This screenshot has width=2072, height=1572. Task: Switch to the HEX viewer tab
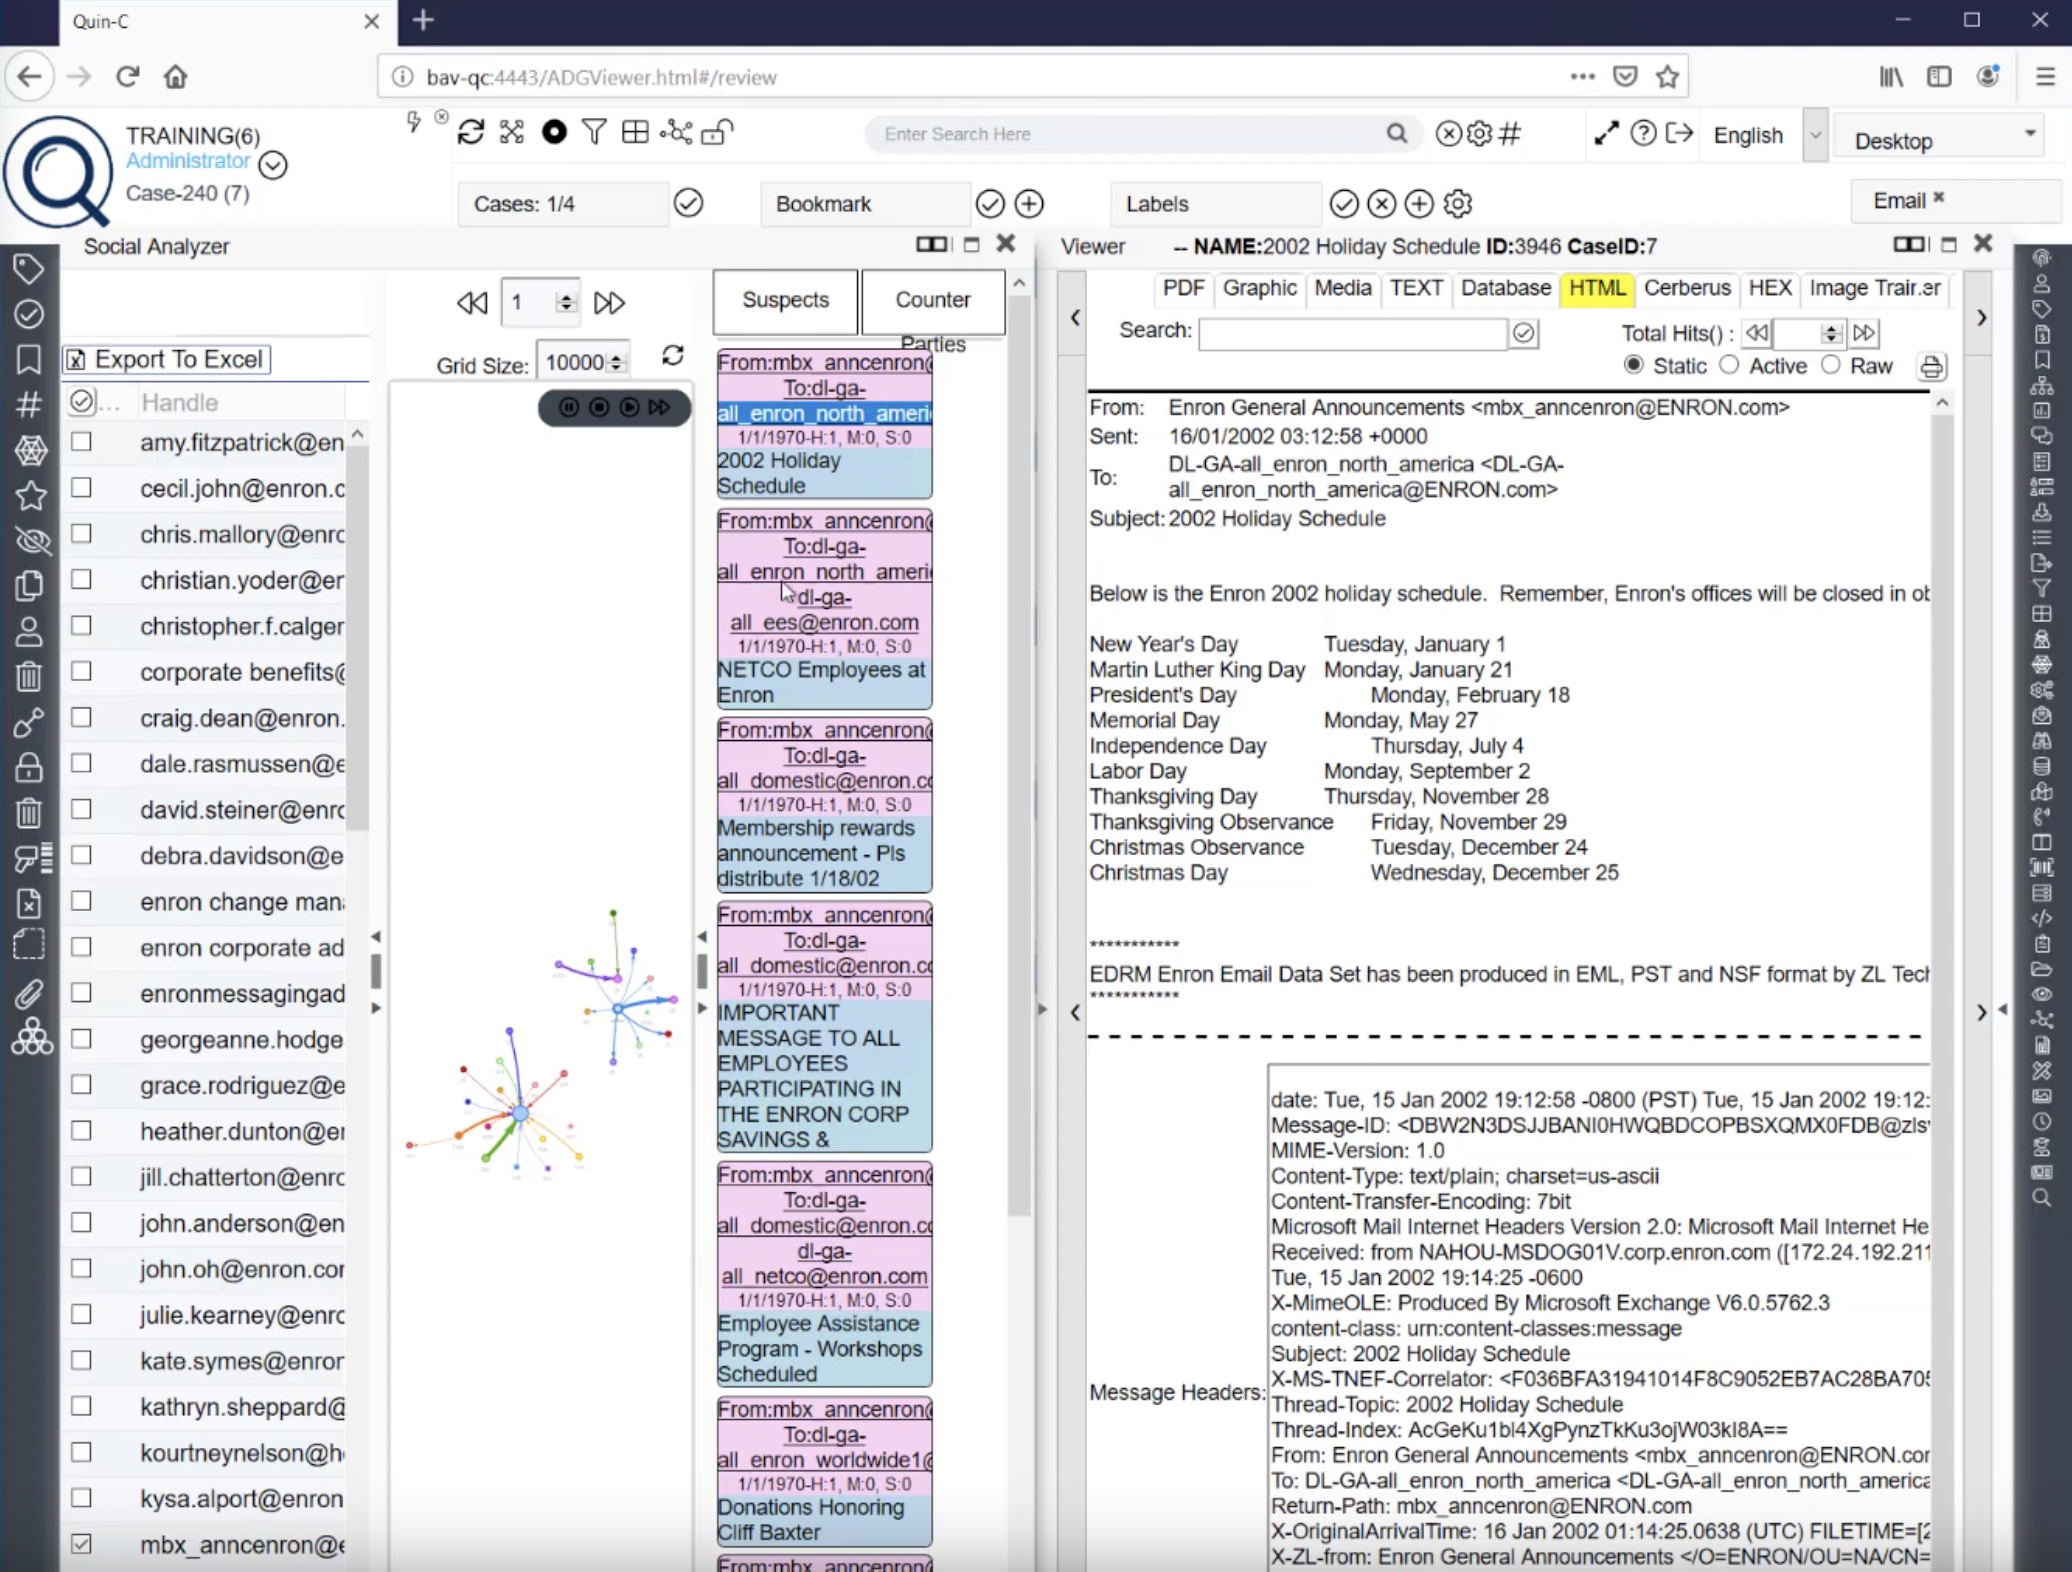tap(1769, 288)
